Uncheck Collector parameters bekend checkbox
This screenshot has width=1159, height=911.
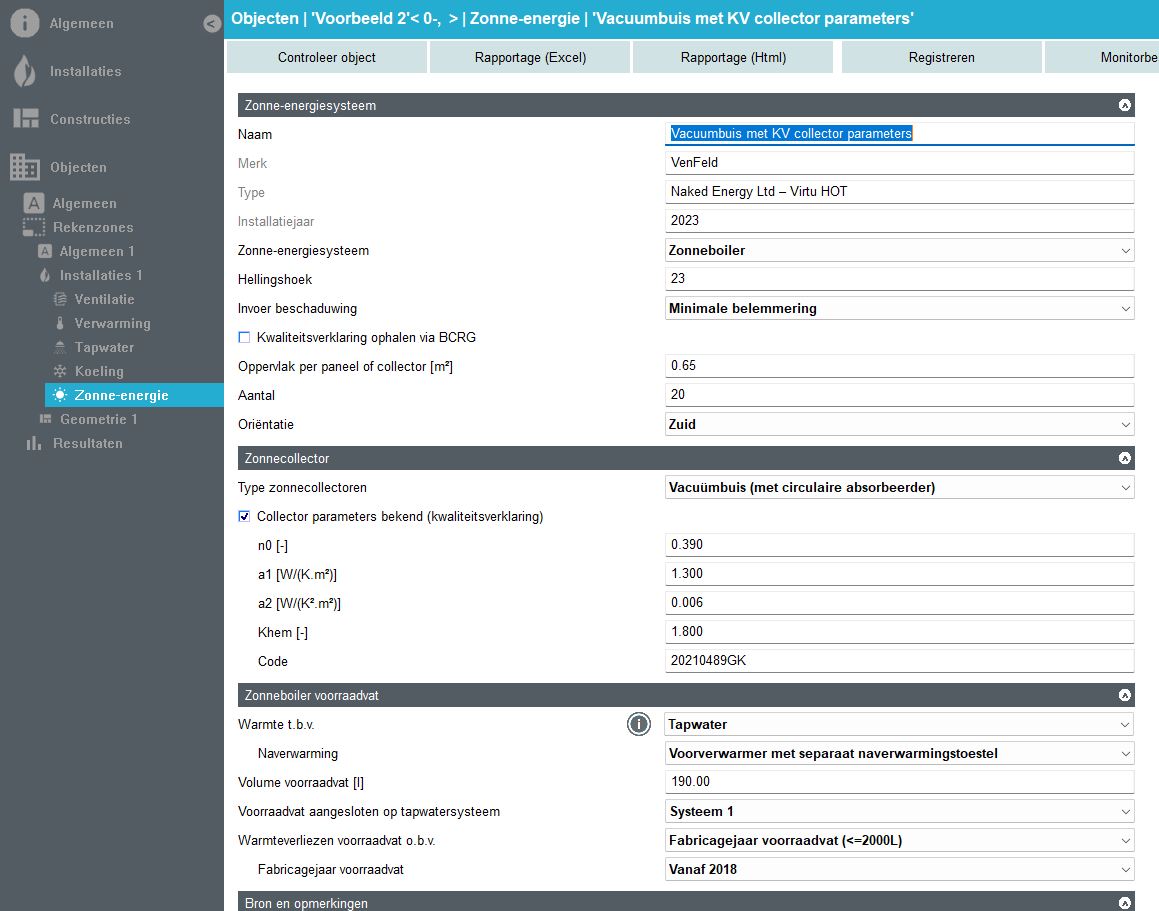(244, 517)
